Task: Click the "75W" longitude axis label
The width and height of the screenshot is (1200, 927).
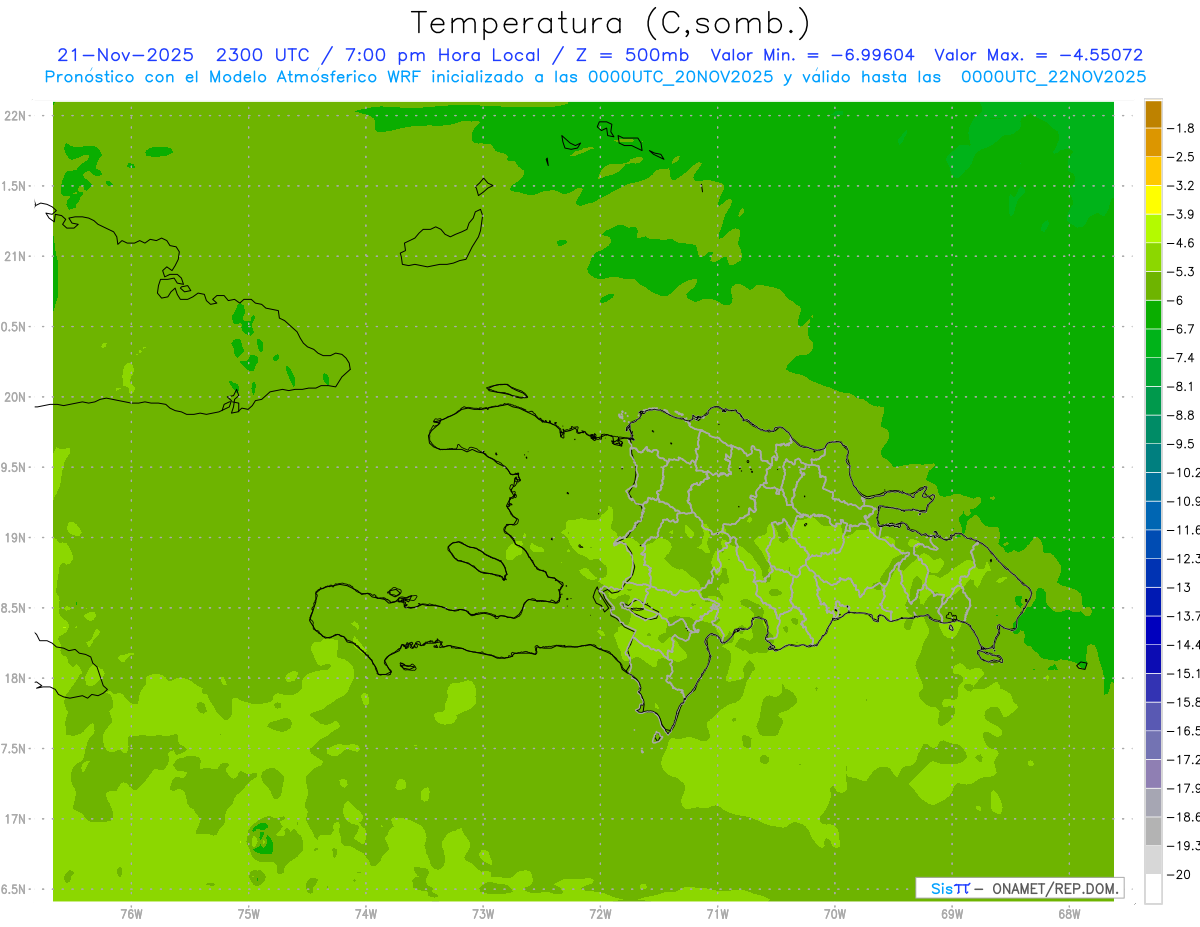Action: tap(249, 914)
